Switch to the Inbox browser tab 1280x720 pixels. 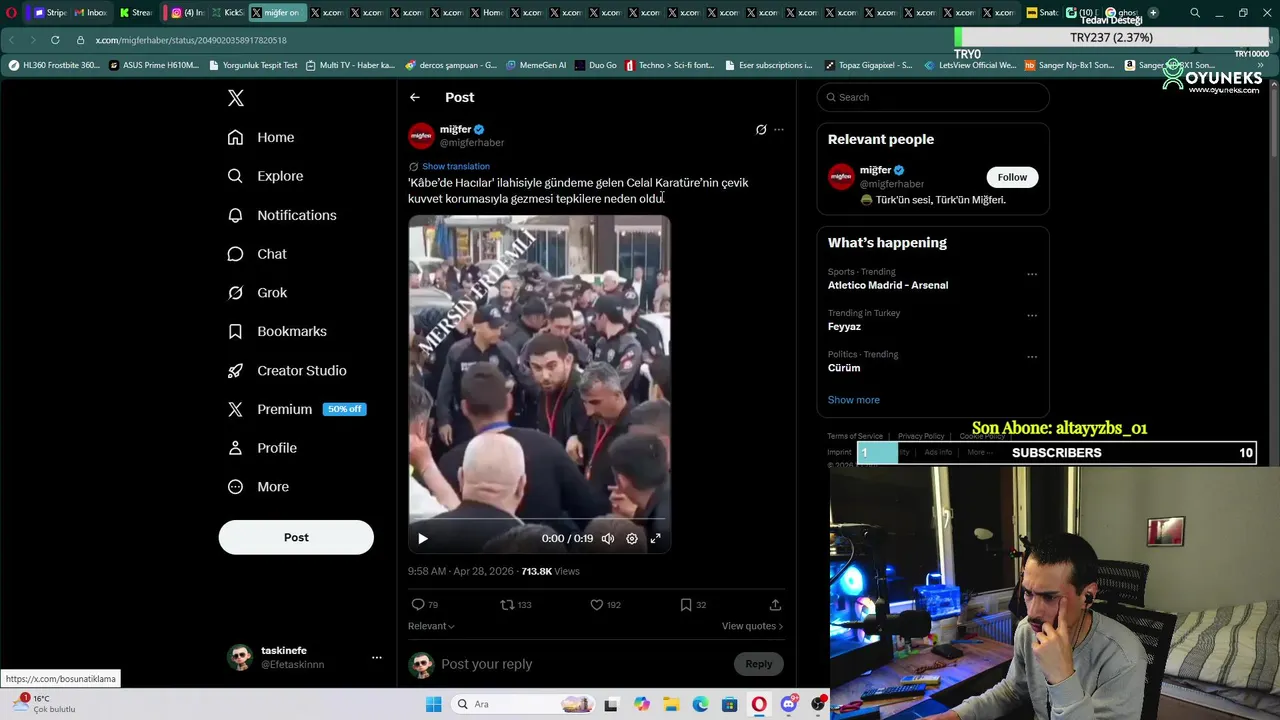pos(90,13)
